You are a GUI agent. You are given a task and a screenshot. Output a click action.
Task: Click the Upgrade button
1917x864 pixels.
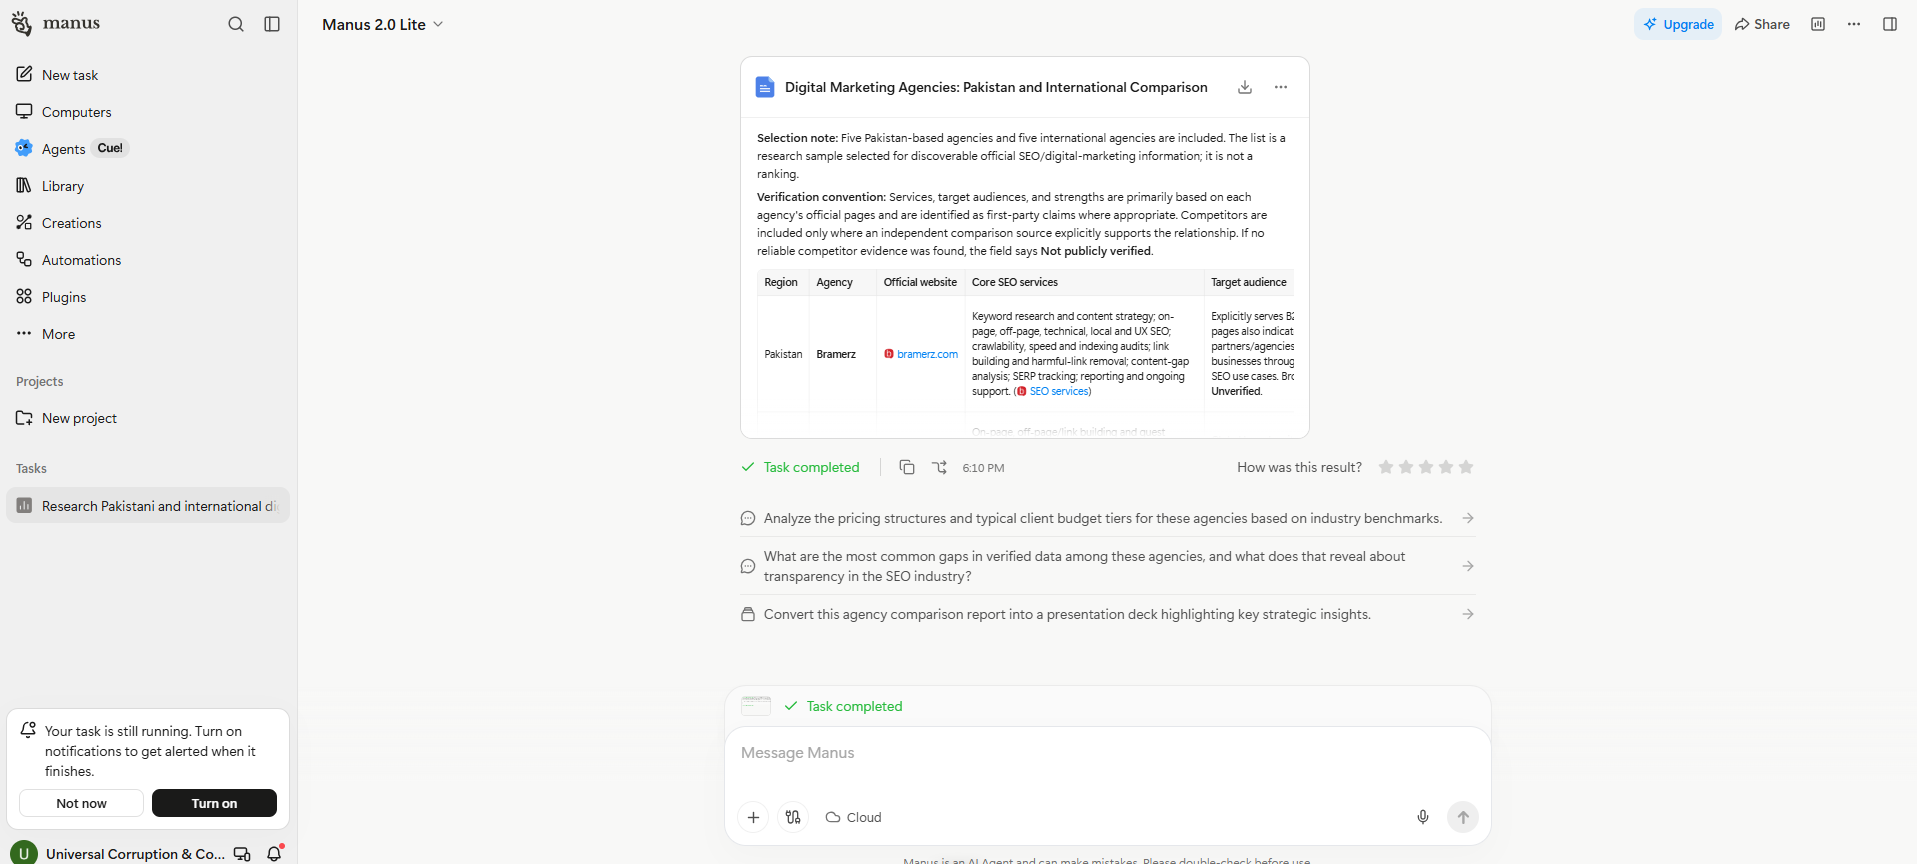point(1678,24)
